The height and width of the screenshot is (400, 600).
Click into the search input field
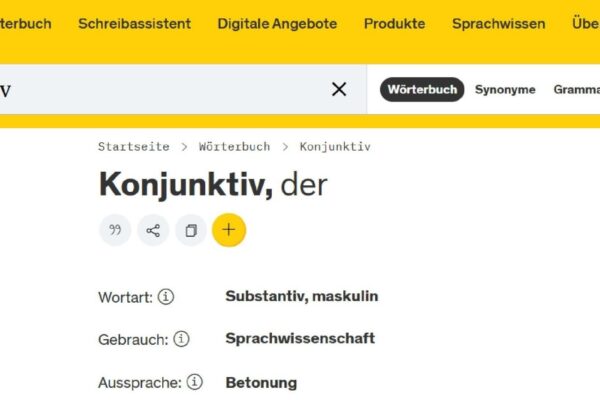pos(160,89)
